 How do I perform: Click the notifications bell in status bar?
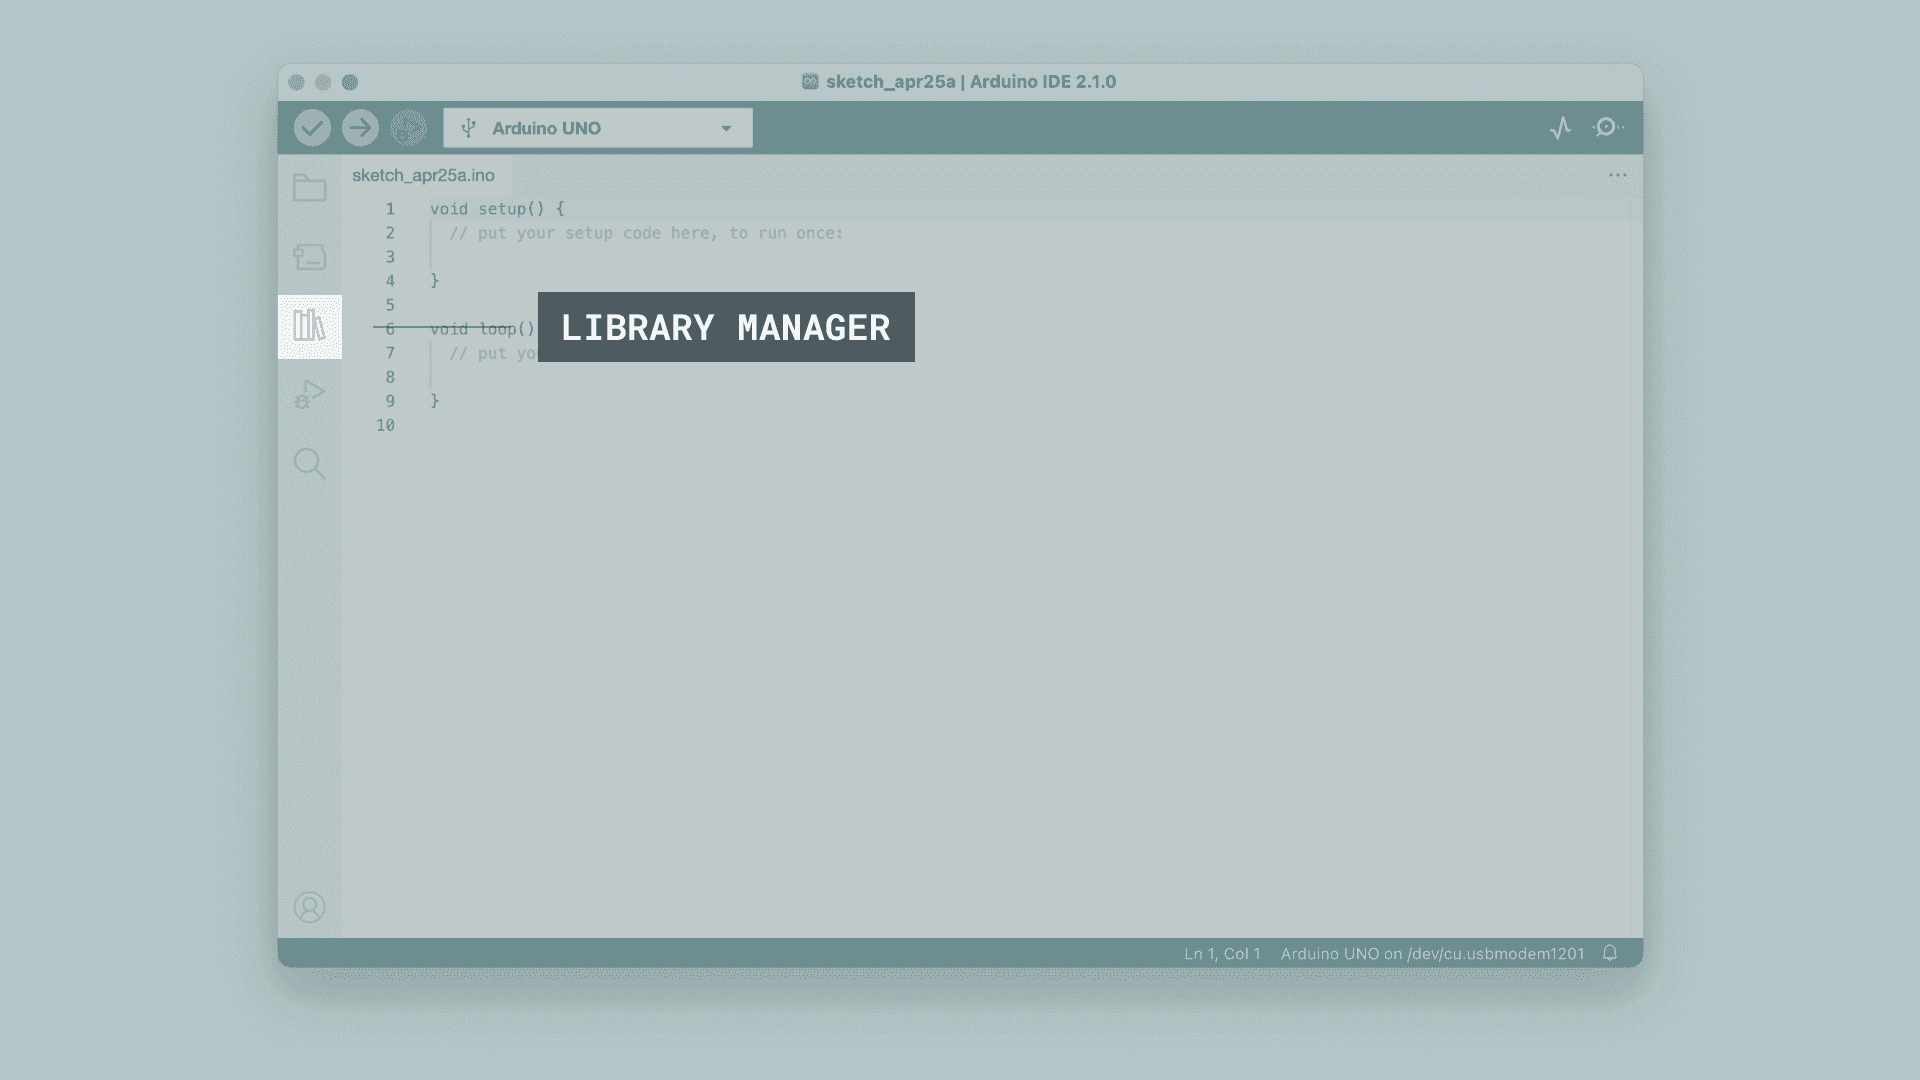point(1610,953)
